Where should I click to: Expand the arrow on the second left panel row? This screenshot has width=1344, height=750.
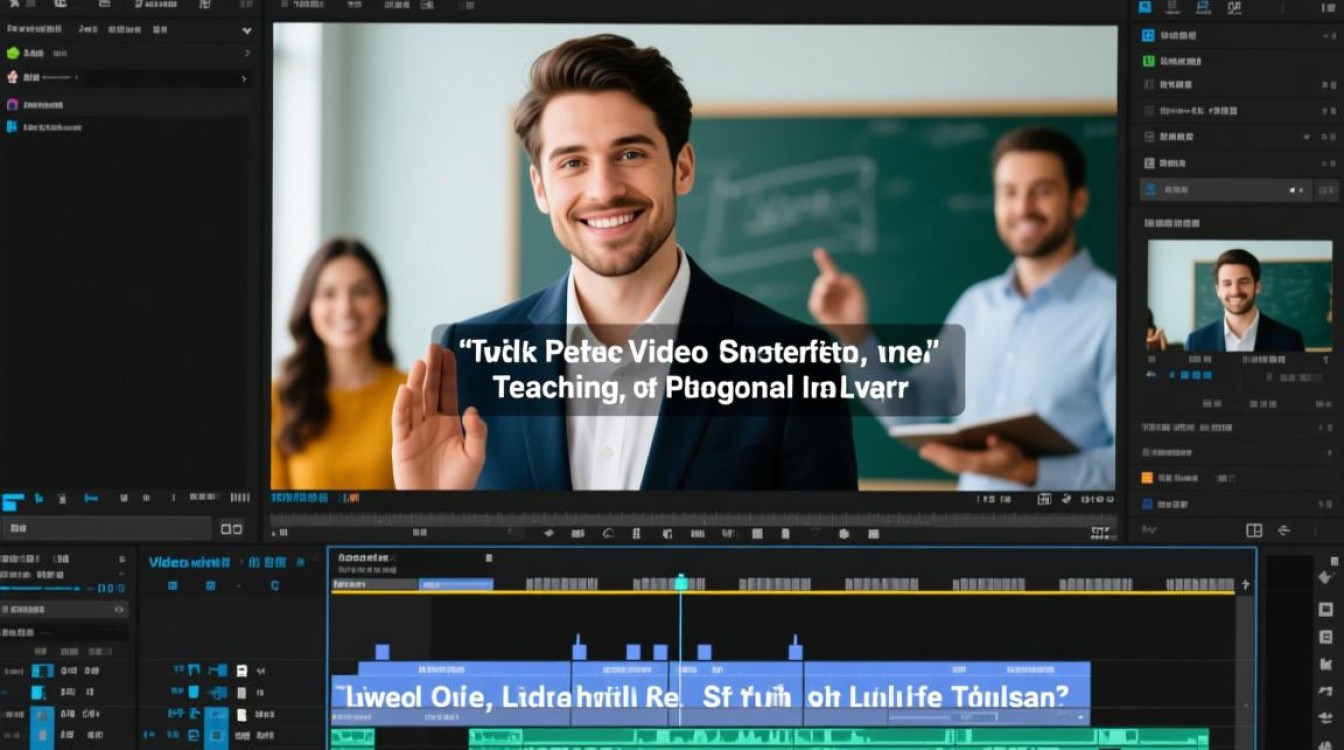pos(244,78)
